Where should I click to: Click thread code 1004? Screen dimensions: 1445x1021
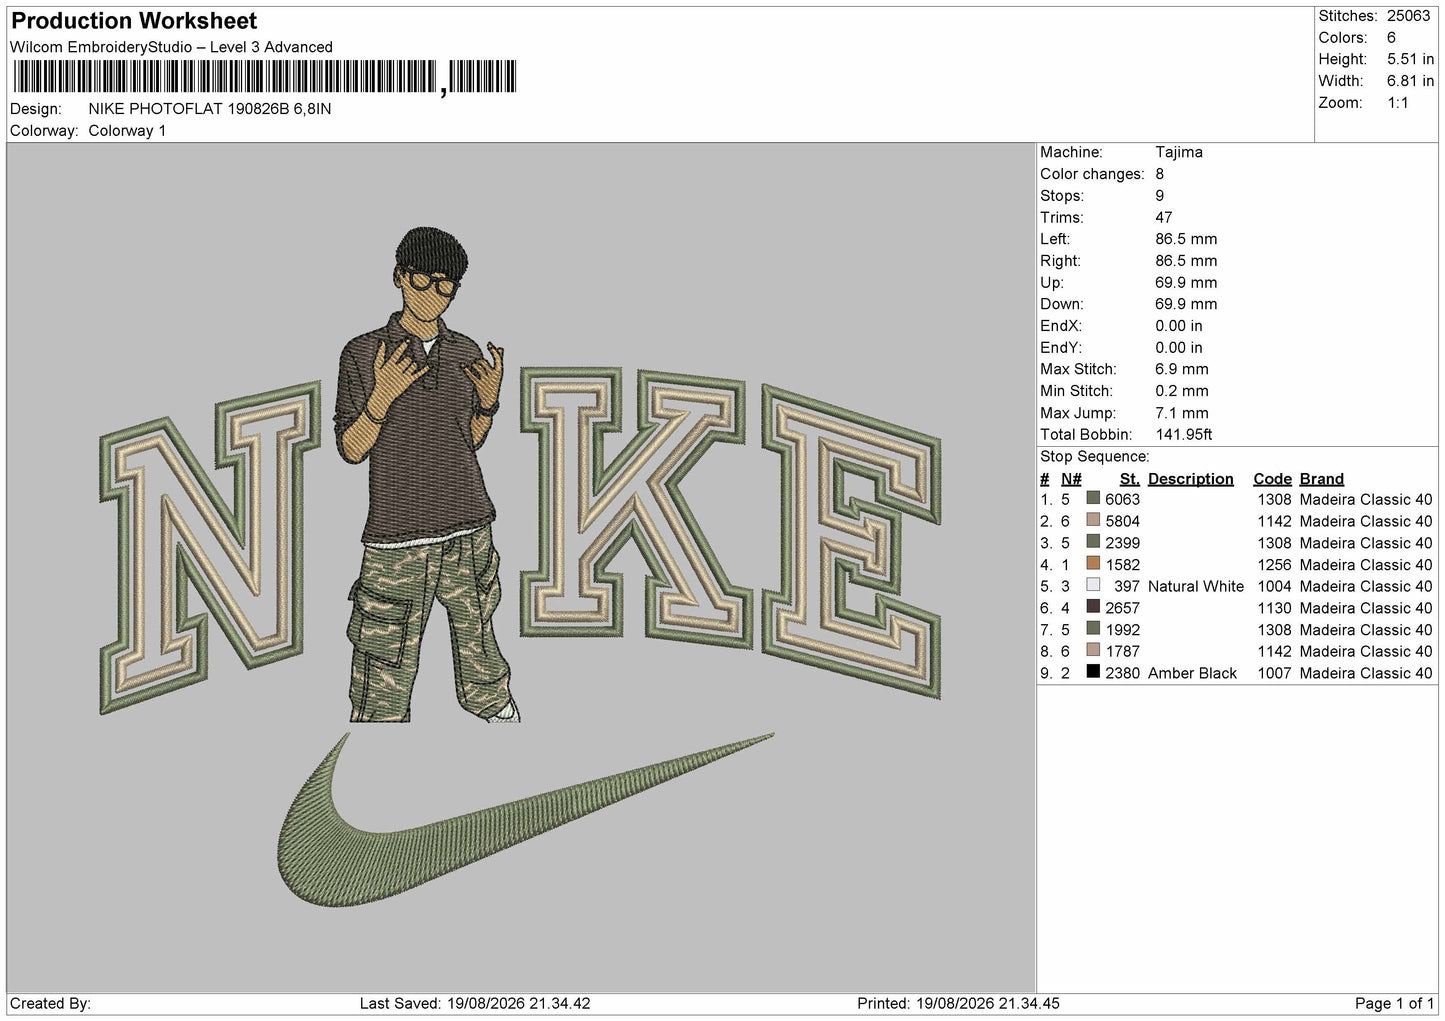click(1274, 587)
